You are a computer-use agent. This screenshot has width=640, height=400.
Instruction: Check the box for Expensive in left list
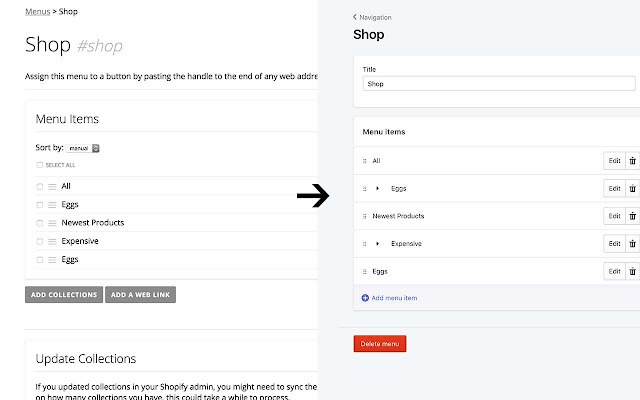point(40,242)
